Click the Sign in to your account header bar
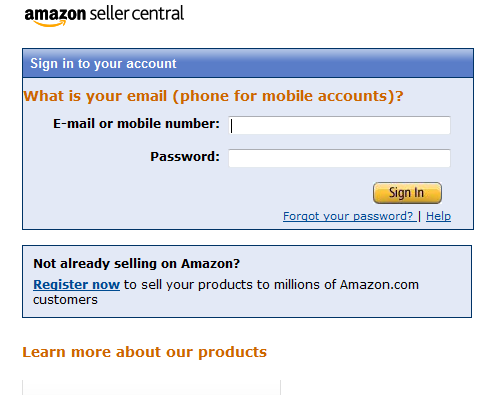 248,63
